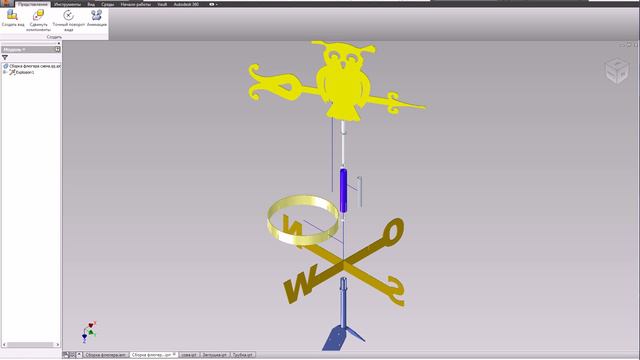
Task: Open the Представление ribbon tab
Action: click(33, 4)
